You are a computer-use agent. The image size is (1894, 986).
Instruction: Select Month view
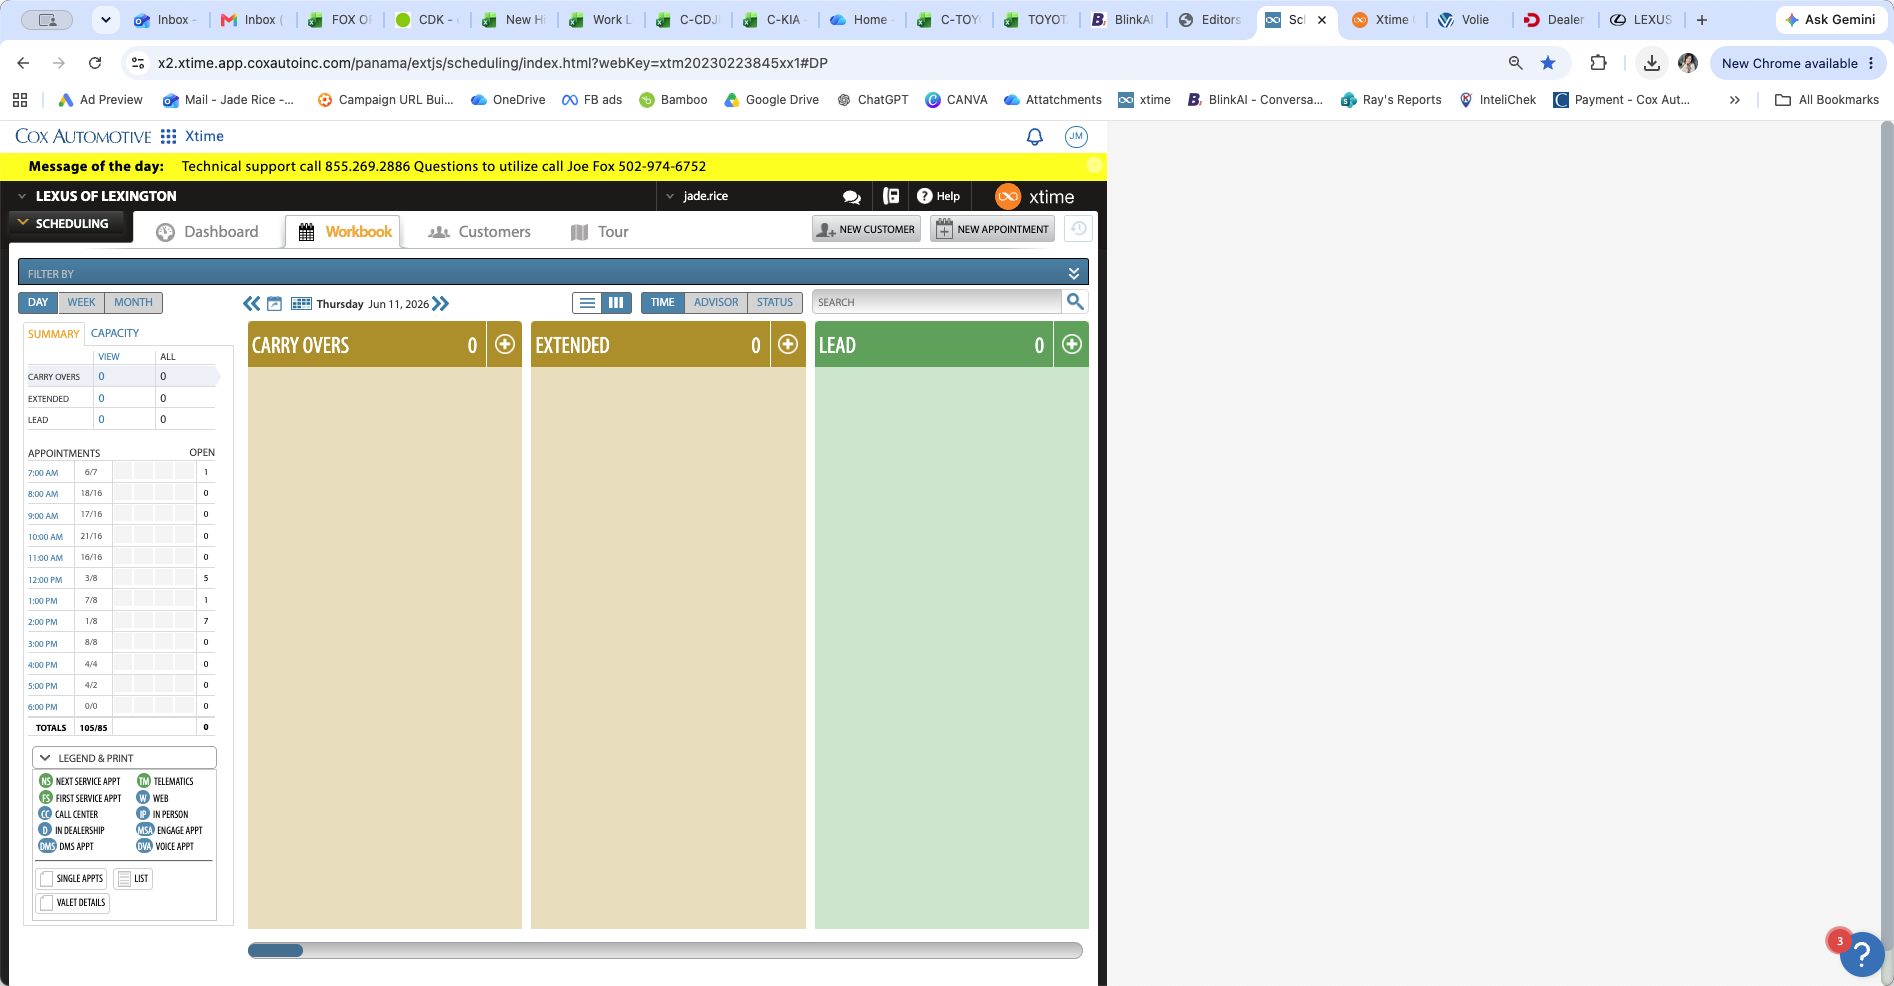133,302
